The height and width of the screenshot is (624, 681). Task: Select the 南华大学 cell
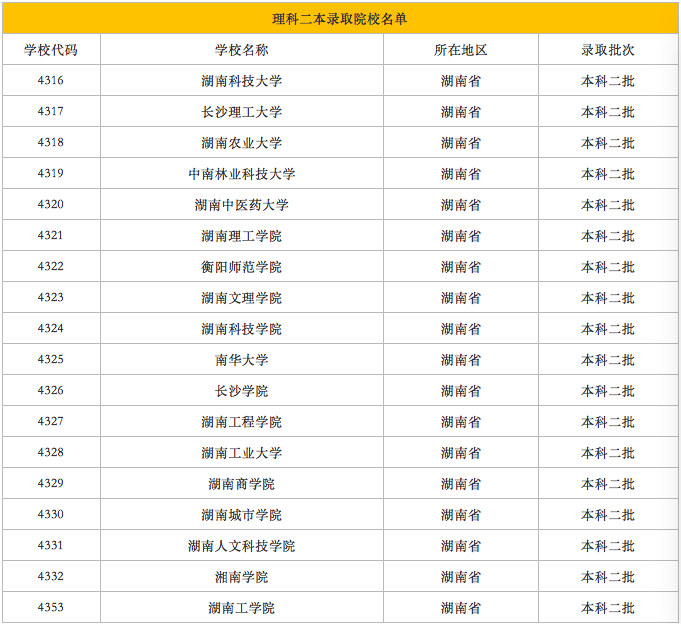click(x=241, y=360)
